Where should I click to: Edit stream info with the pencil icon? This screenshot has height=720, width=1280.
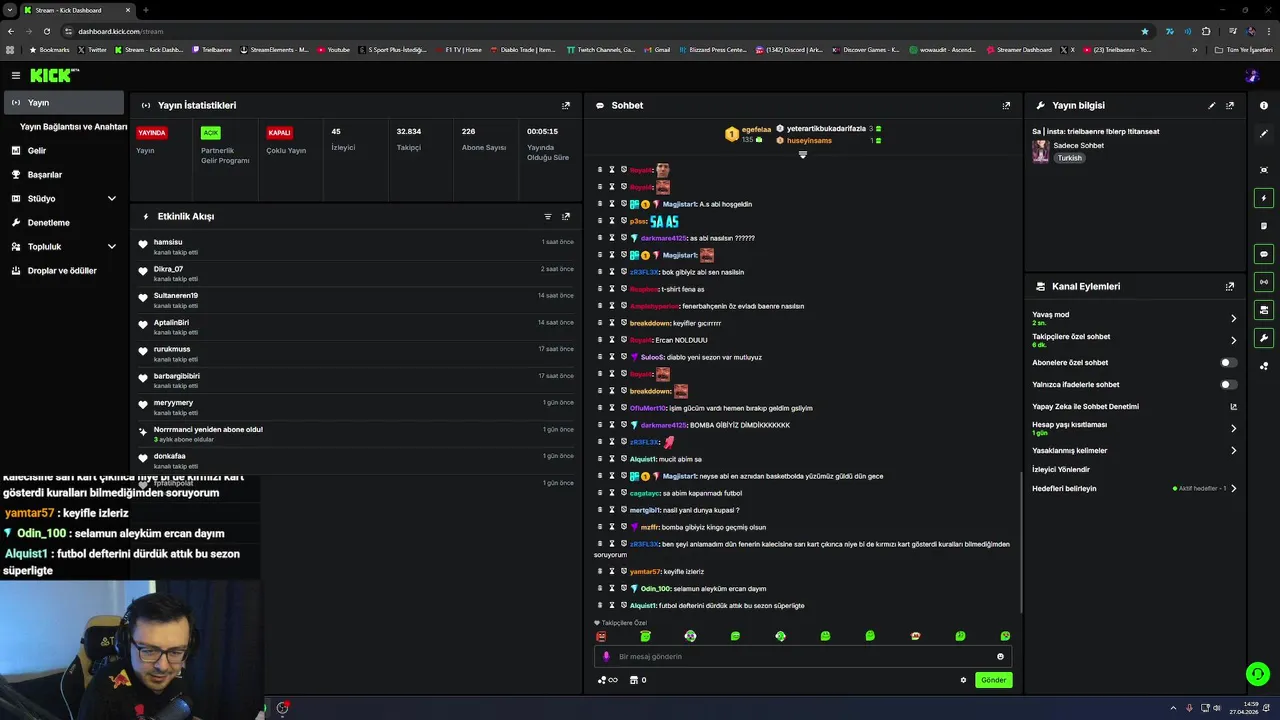(1212, 105)
